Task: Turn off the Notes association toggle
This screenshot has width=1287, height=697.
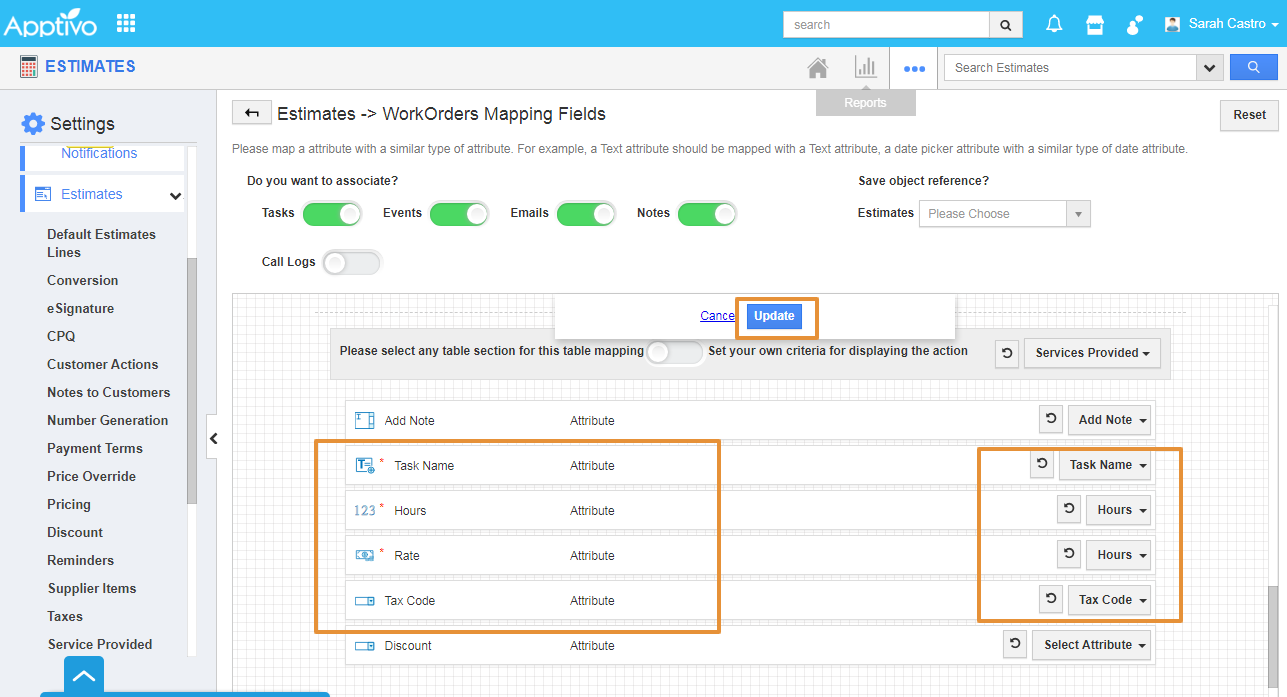Action: tap(707, 214)
